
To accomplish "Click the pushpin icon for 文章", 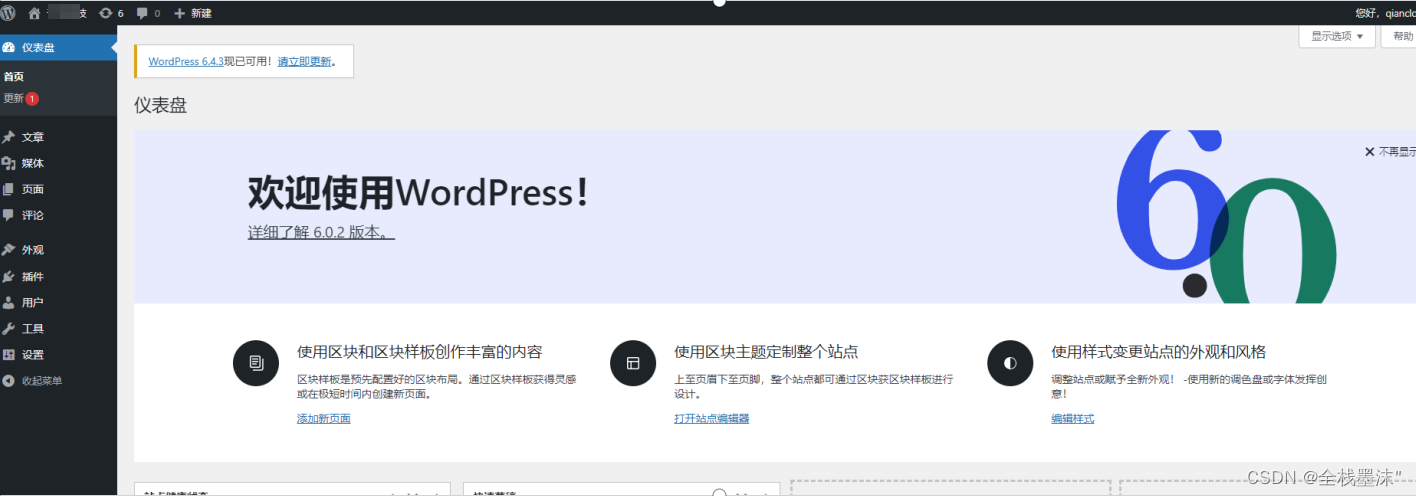I will click(x=9, y=137).
